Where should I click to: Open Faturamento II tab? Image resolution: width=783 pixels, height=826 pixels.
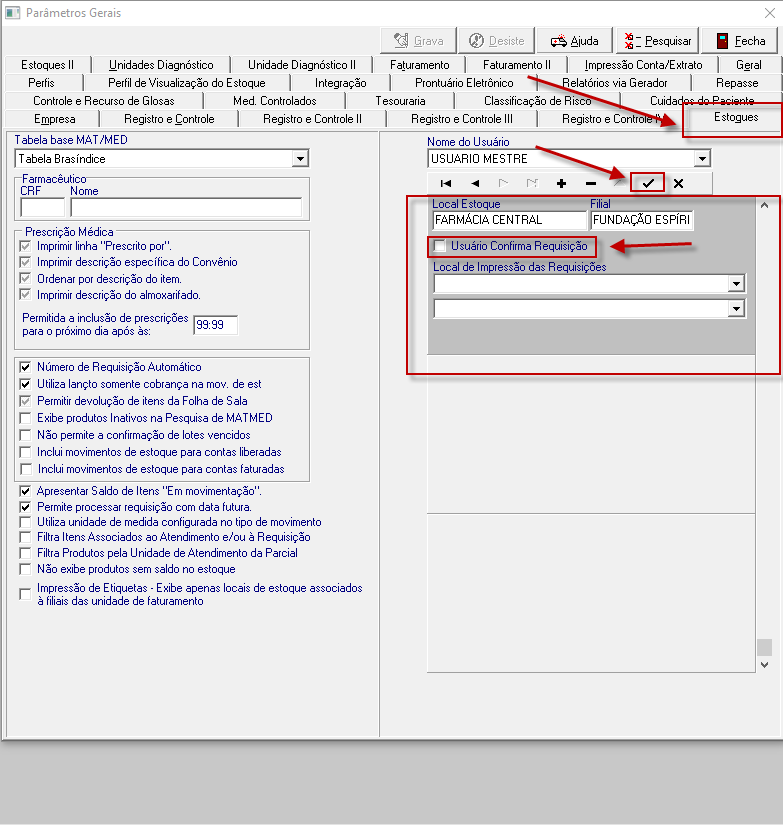point(517,65)
